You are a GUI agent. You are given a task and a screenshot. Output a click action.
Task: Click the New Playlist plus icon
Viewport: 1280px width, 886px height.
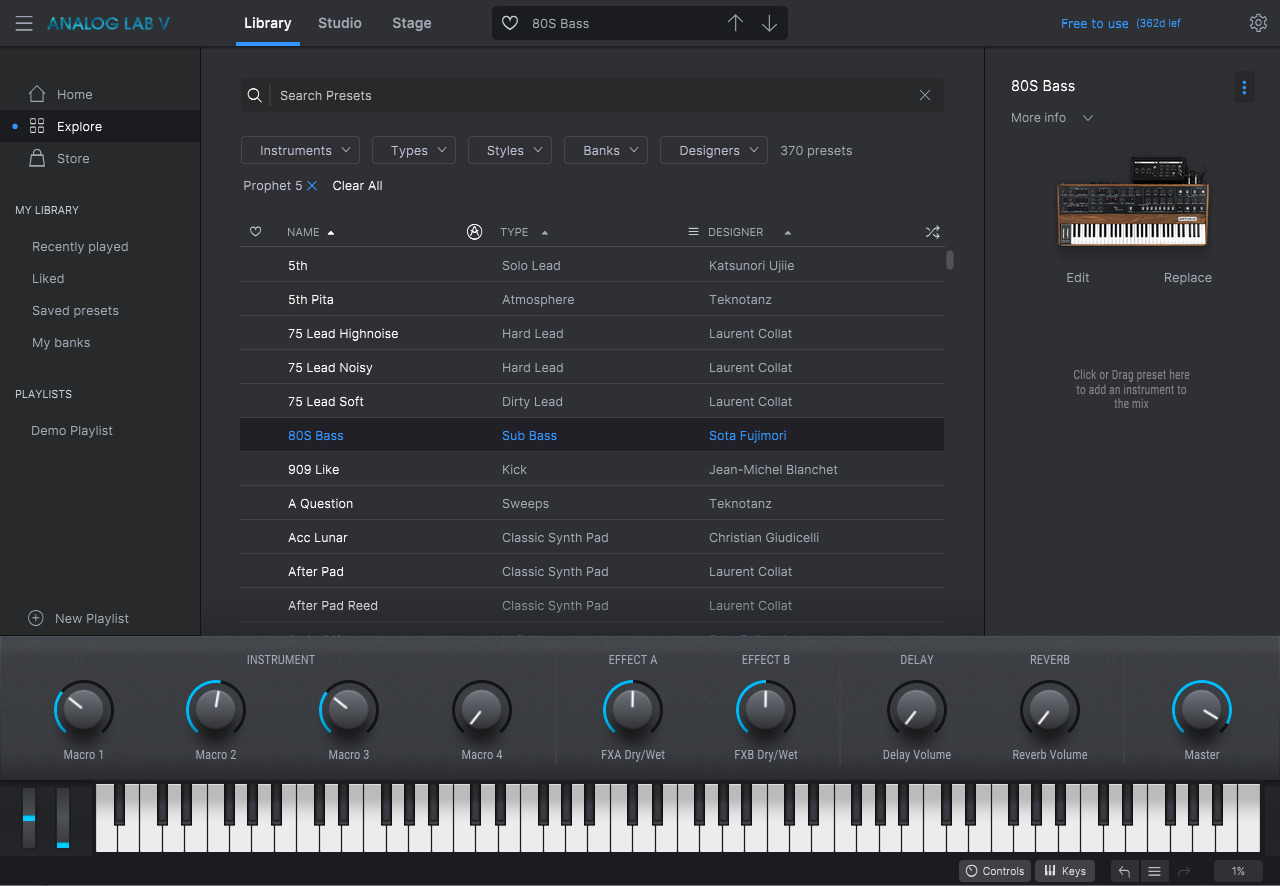(x=36, y=618)
